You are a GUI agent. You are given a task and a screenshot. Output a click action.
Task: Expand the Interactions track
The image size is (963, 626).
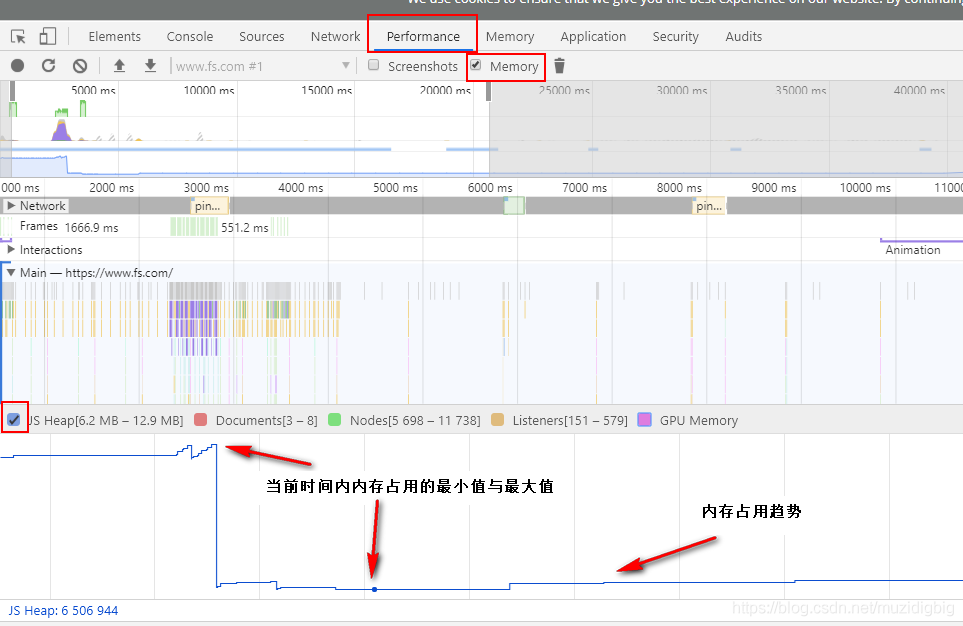[10, 249]
